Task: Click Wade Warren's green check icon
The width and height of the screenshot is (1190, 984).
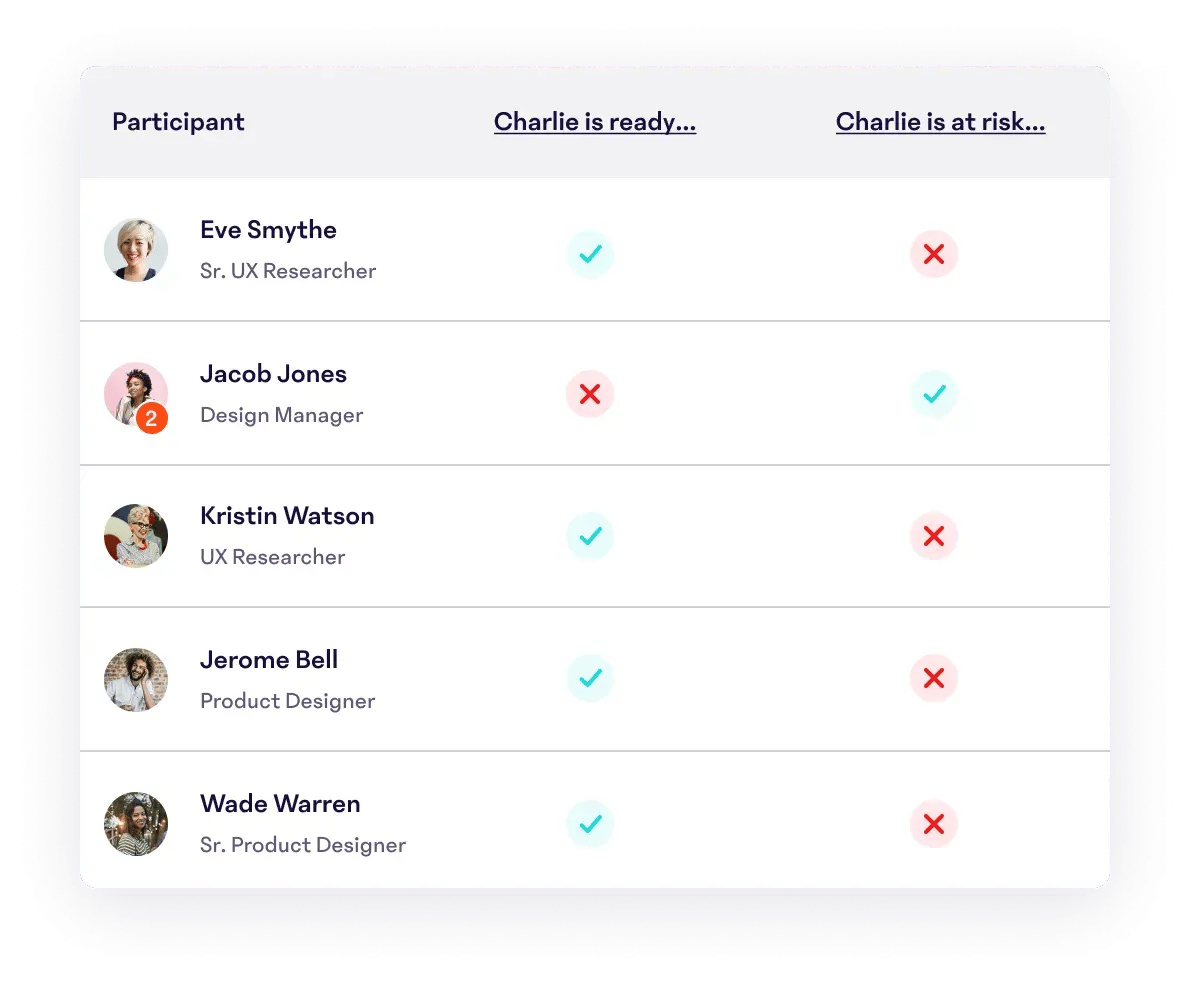Action: (590, 824)
